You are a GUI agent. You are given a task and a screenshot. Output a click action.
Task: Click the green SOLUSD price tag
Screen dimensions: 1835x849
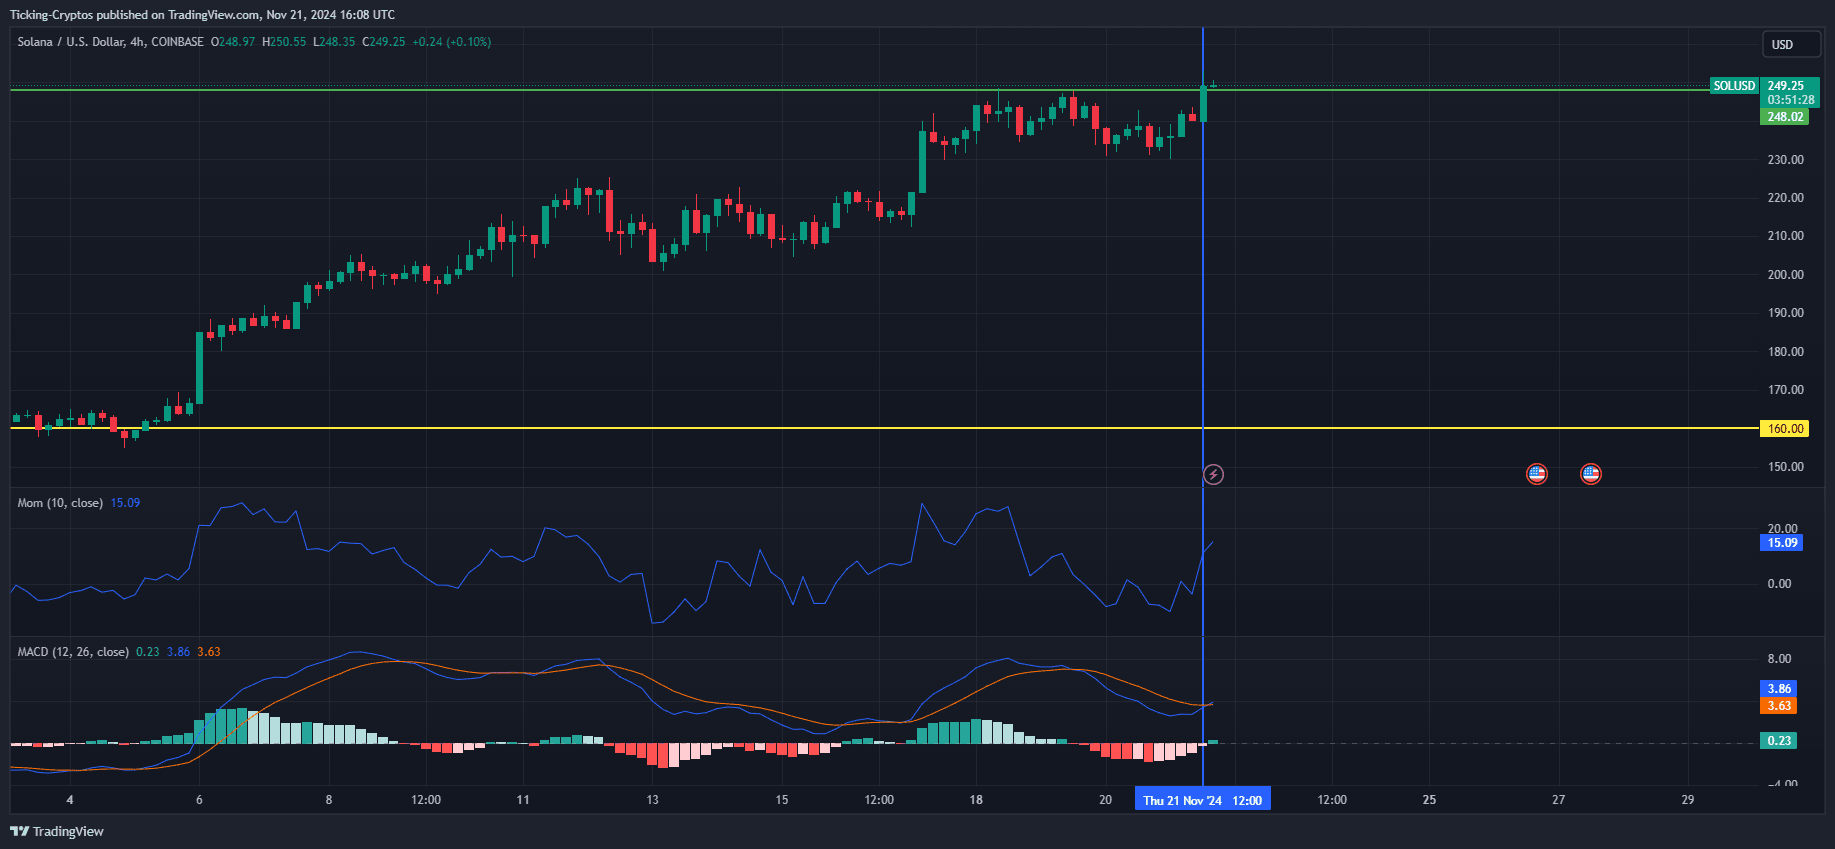coord(1734,86)
